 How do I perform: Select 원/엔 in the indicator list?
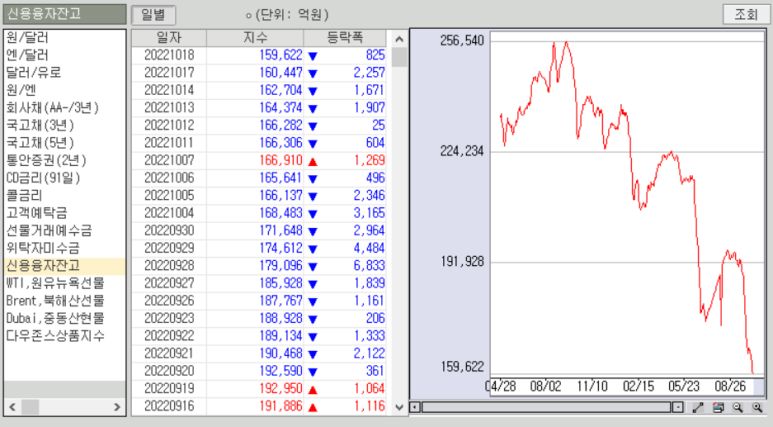tap(64, 90)
